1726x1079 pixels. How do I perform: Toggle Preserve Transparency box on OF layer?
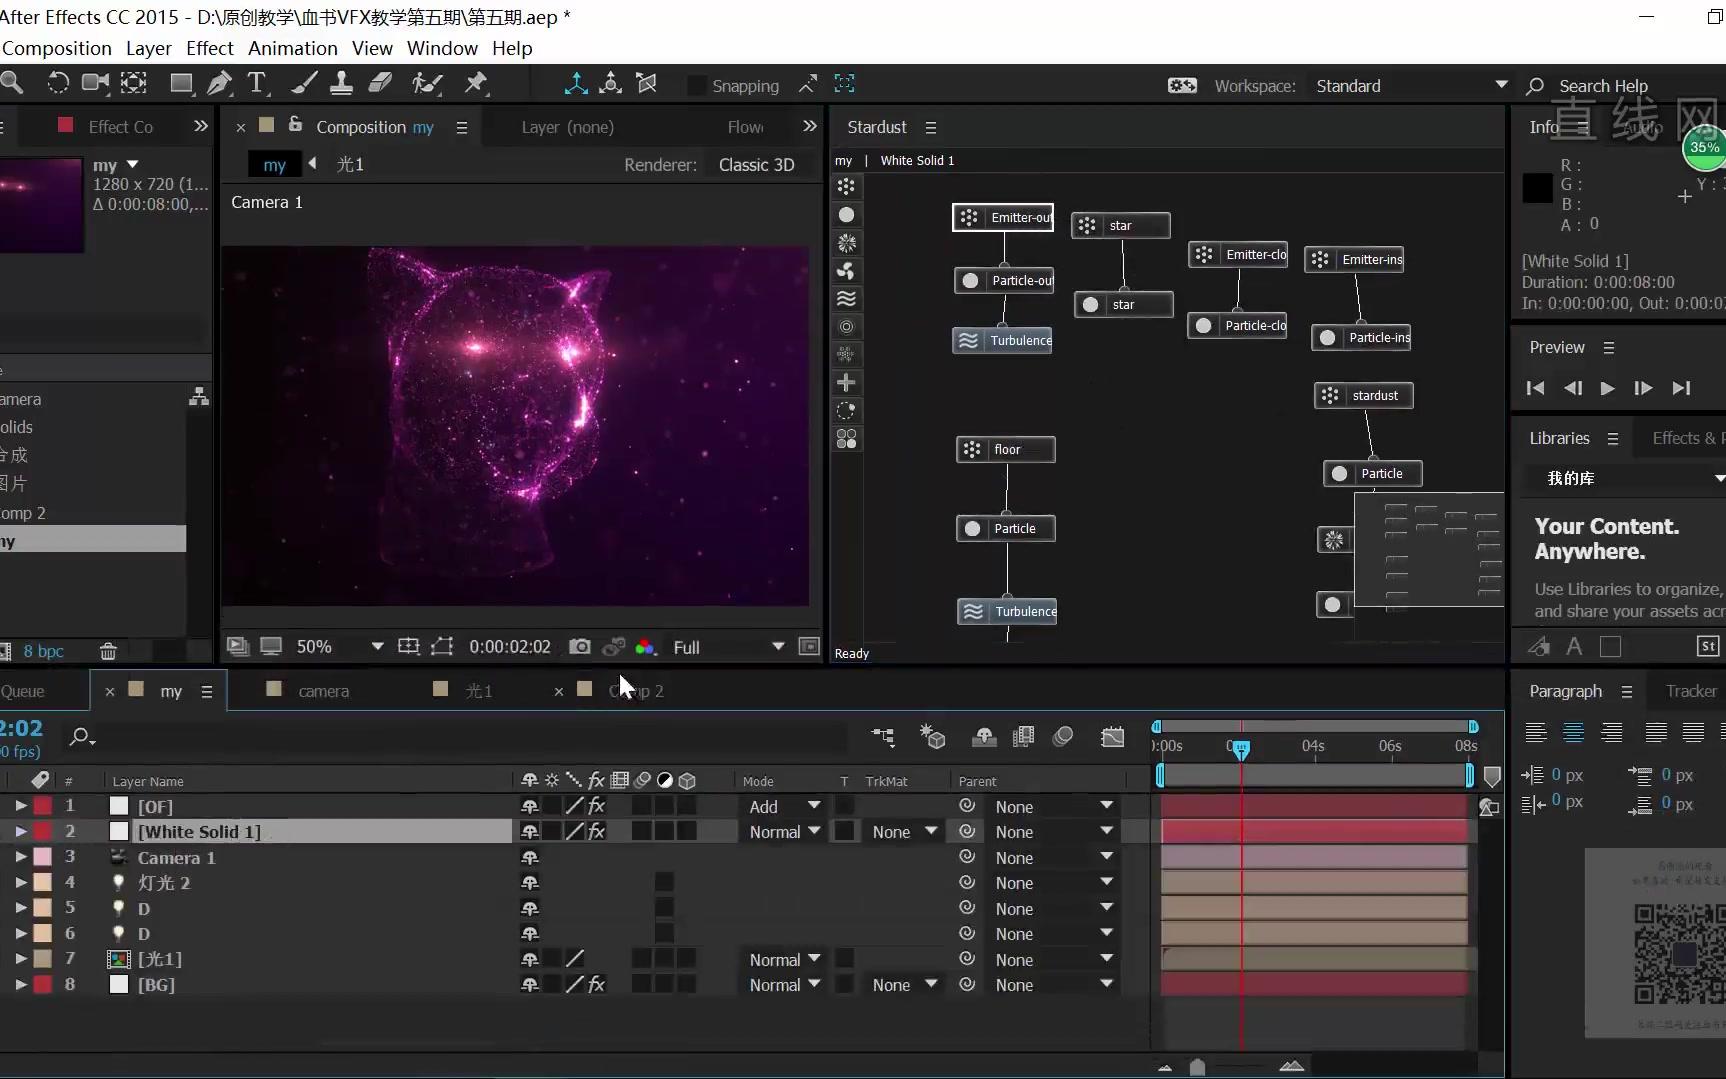click(x=845, y=806)
